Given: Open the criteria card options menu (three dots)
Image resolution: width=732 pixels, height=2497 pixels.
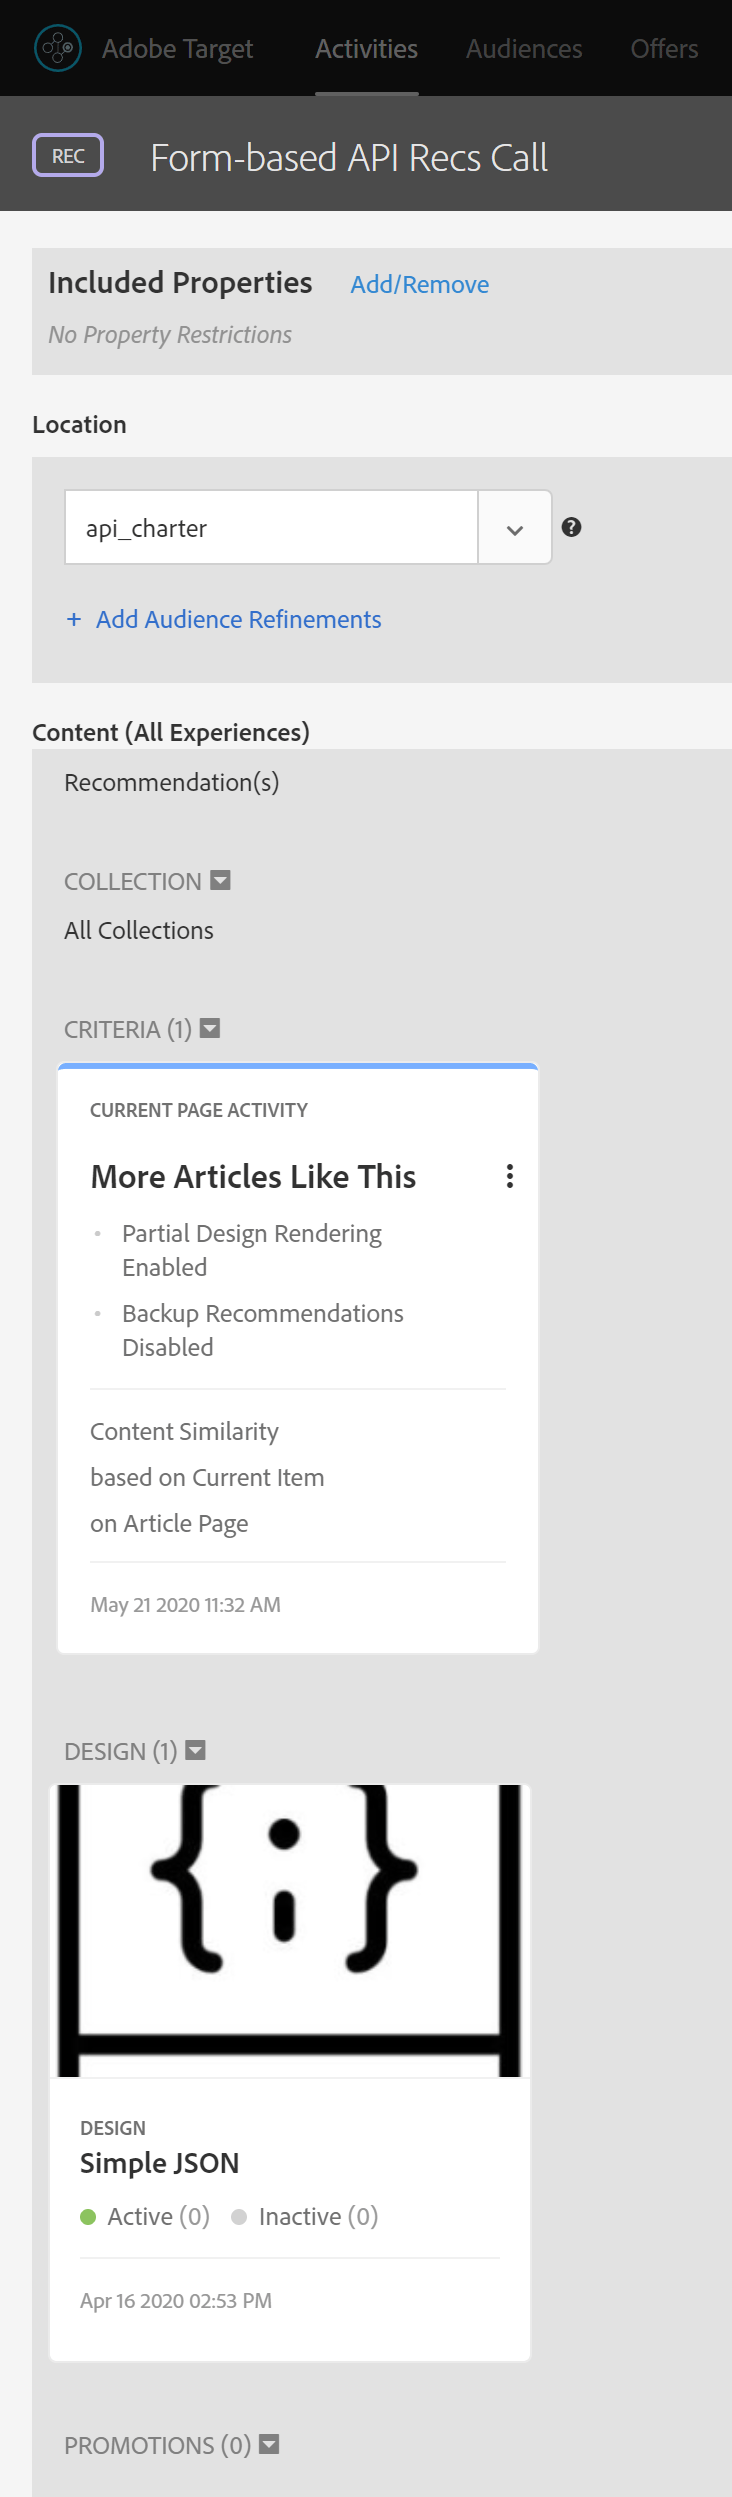Looking at the screenshot, I should tap(509, 1177).
